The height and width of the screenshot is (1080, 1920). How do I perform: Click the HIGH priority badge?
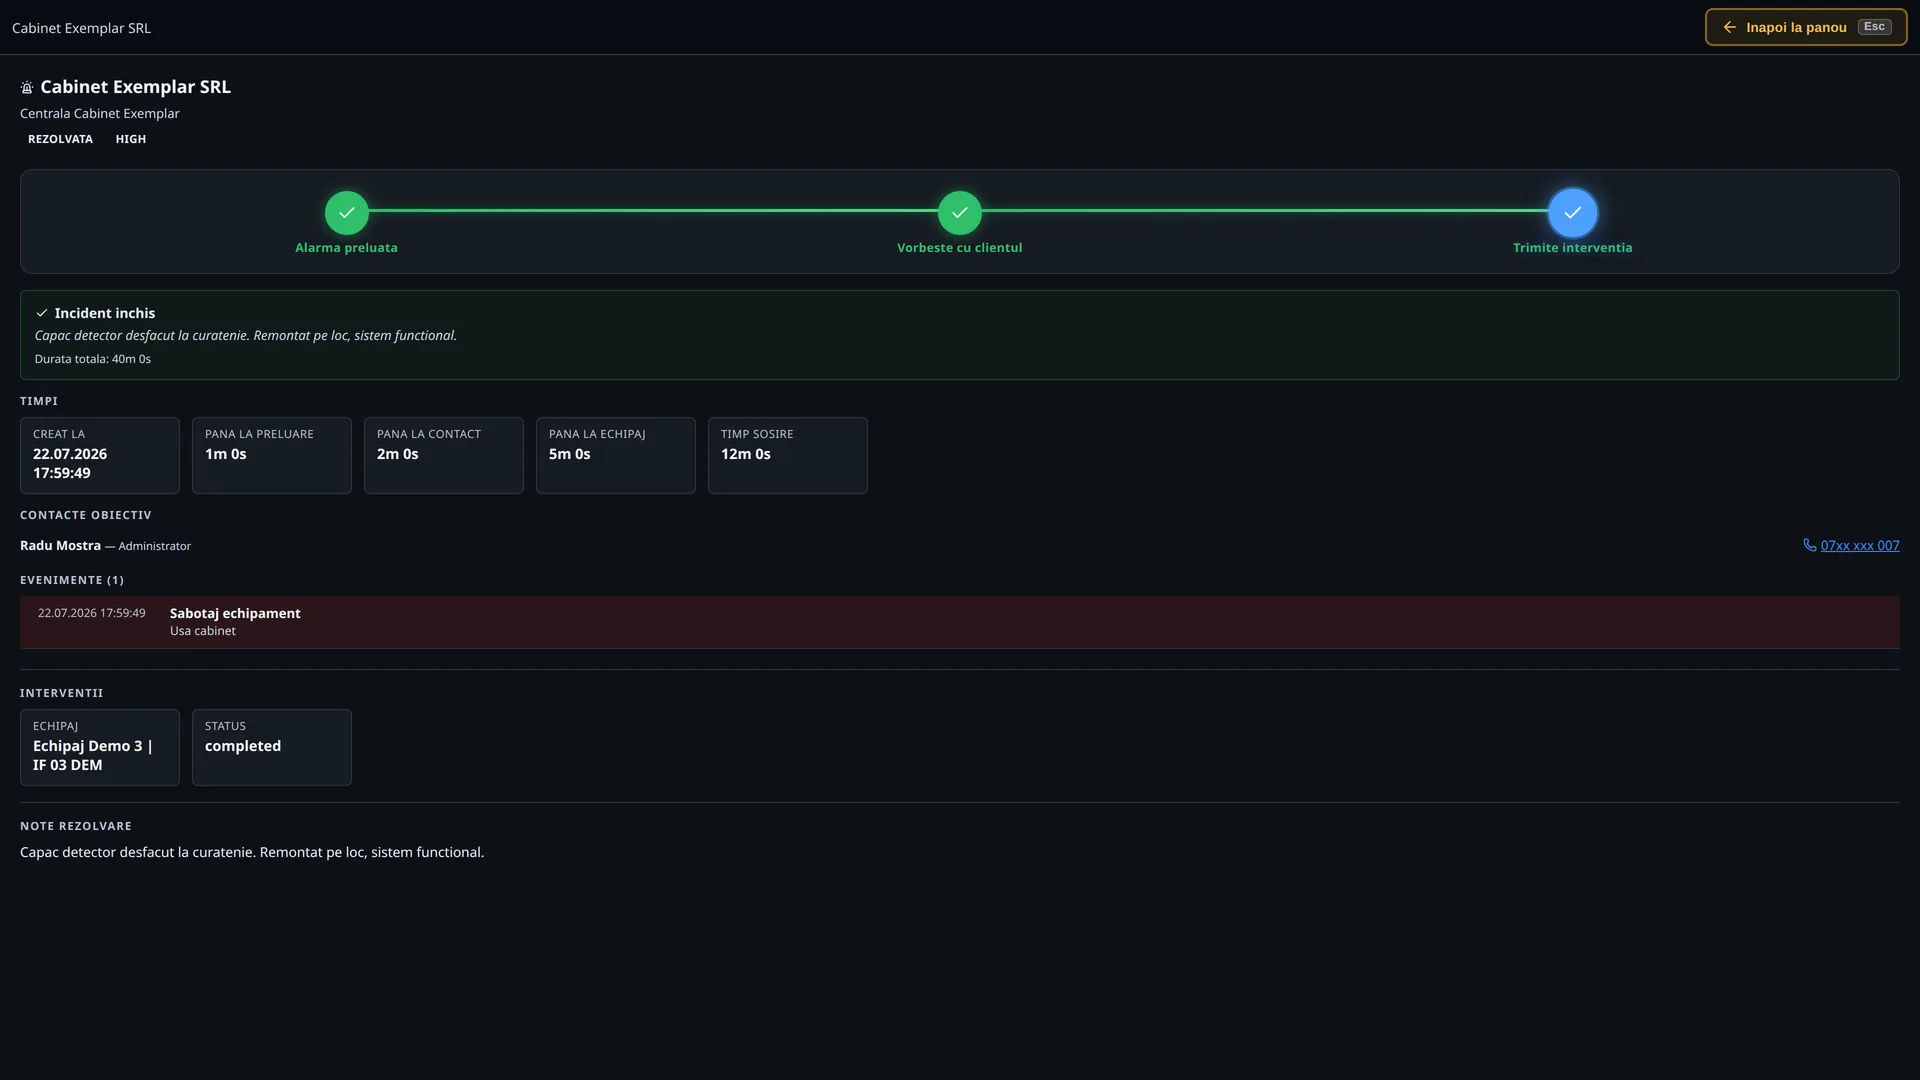click(x=130, y=139)
